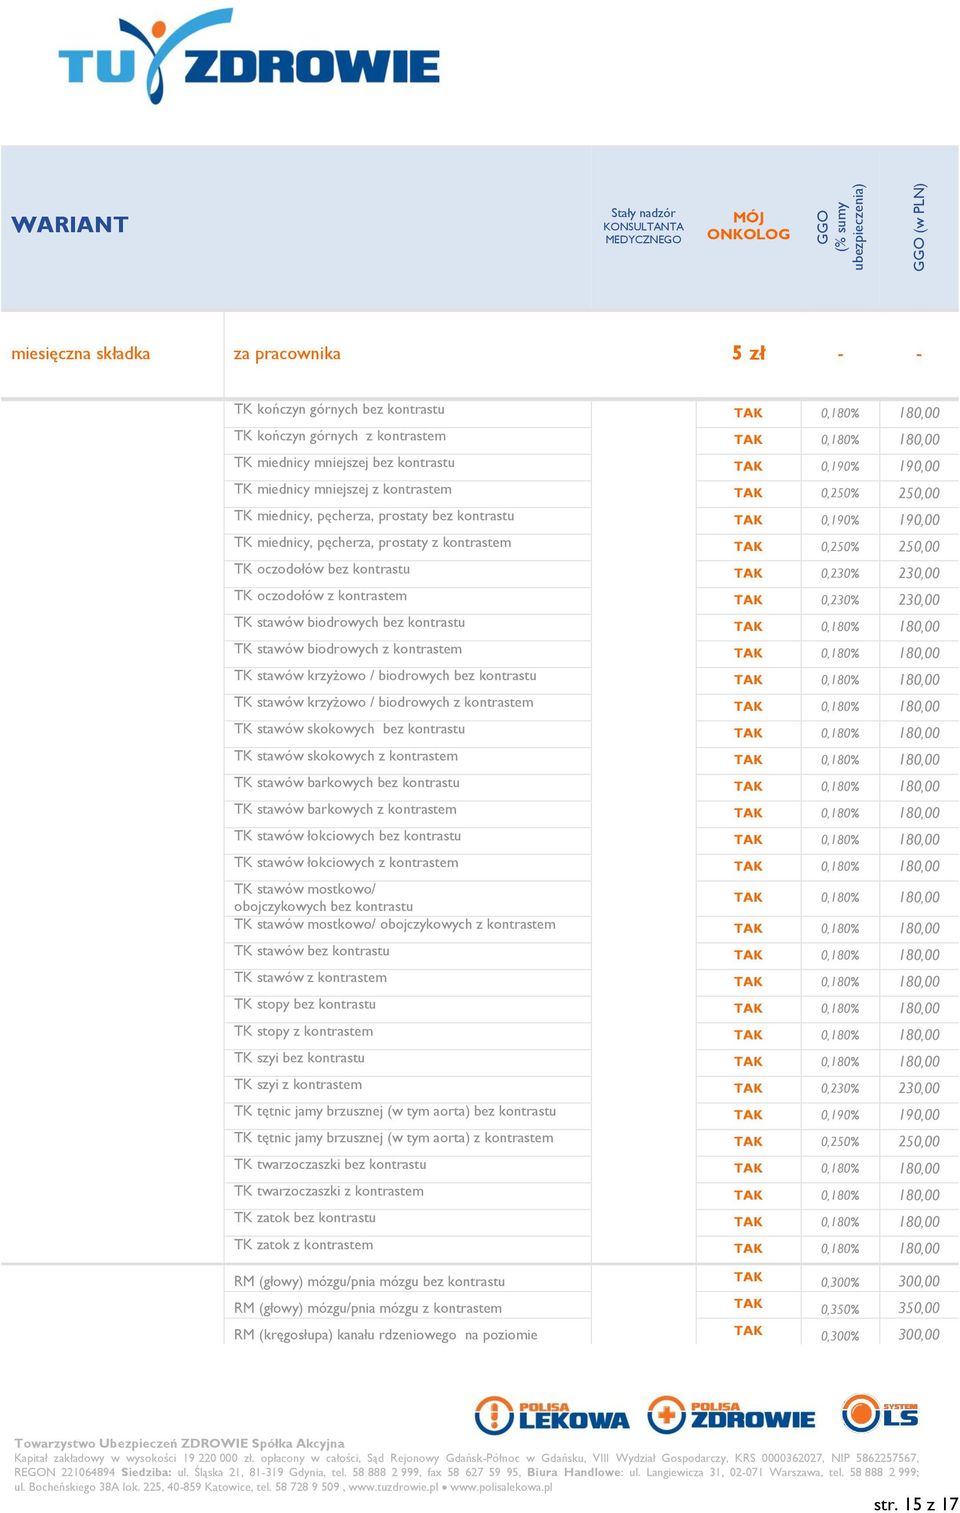Click row TK stopy bez kontrastu
The height and width of the screenshot is (1513, 960).
(x=305, y=1005)
